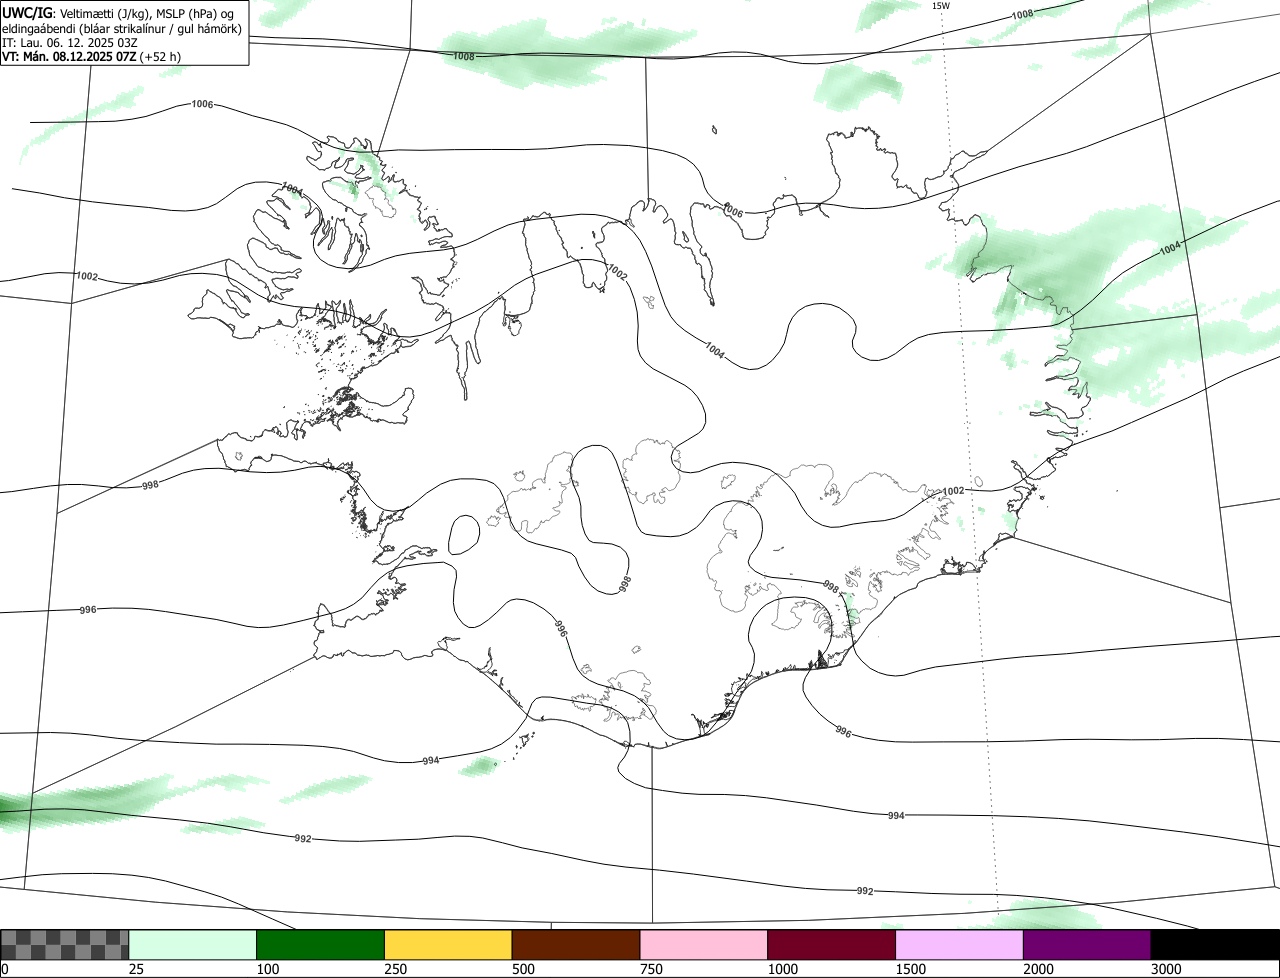
Task: Click the gray checkered 0–25 legend swatch
Action: pyautogui.click(x=65, y=945)
